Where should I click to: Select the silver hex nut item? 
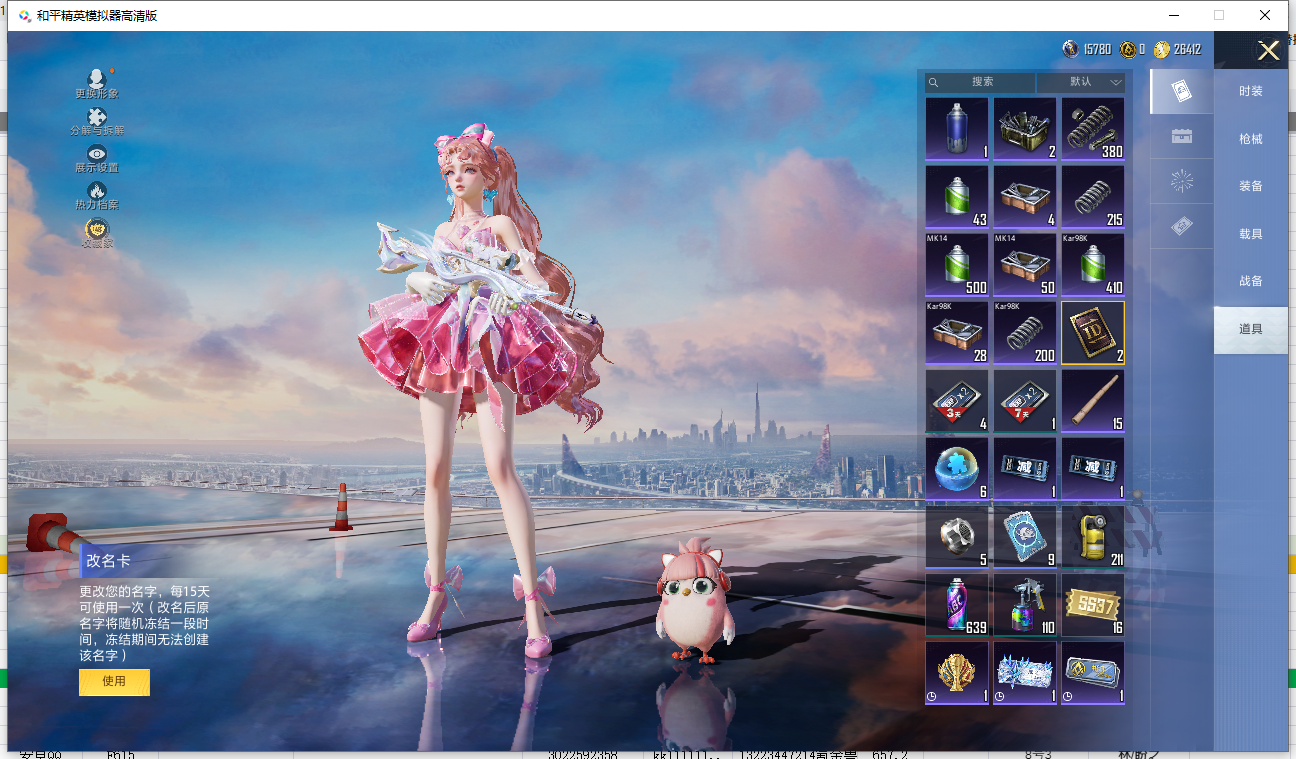957,537
